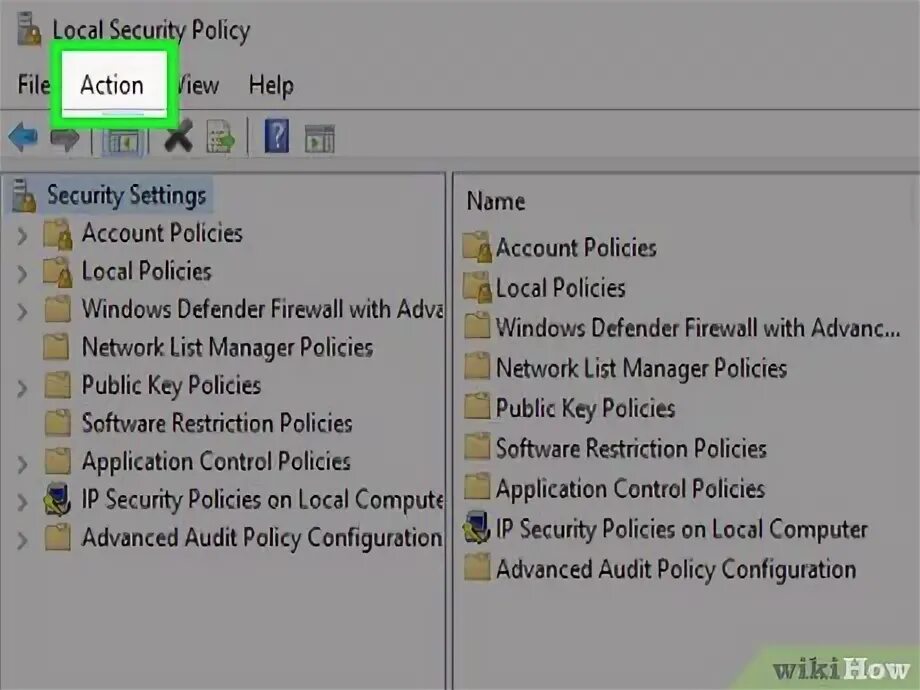
Task: Select Windows Defender Firewall label in tree
Action: (262, 309)
